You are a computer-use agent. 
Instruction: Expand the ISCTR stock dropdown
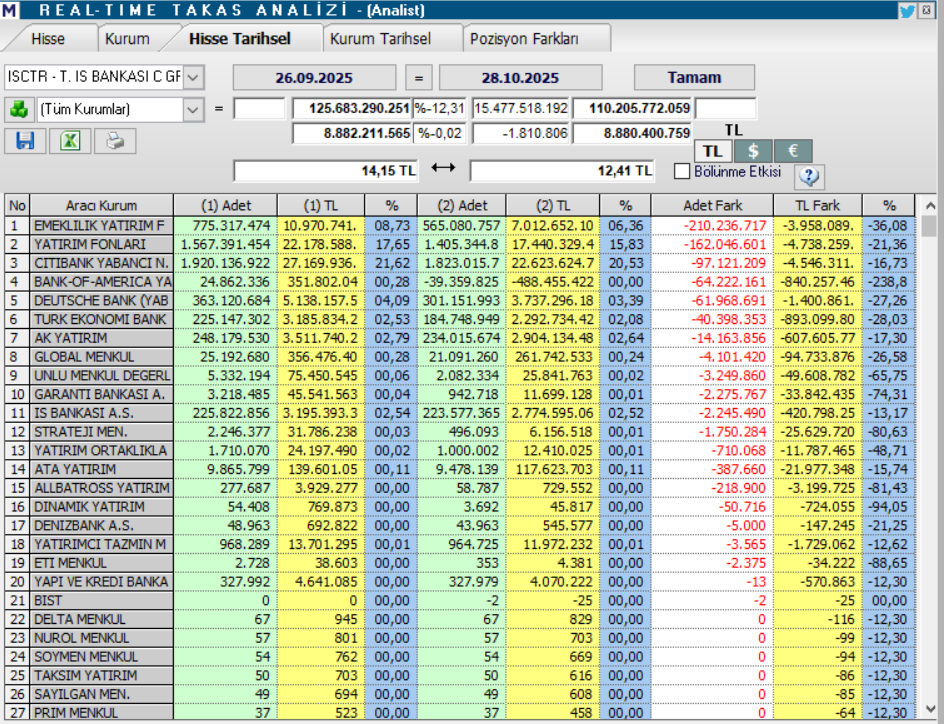pyautogui.click(x=193, y=77)
